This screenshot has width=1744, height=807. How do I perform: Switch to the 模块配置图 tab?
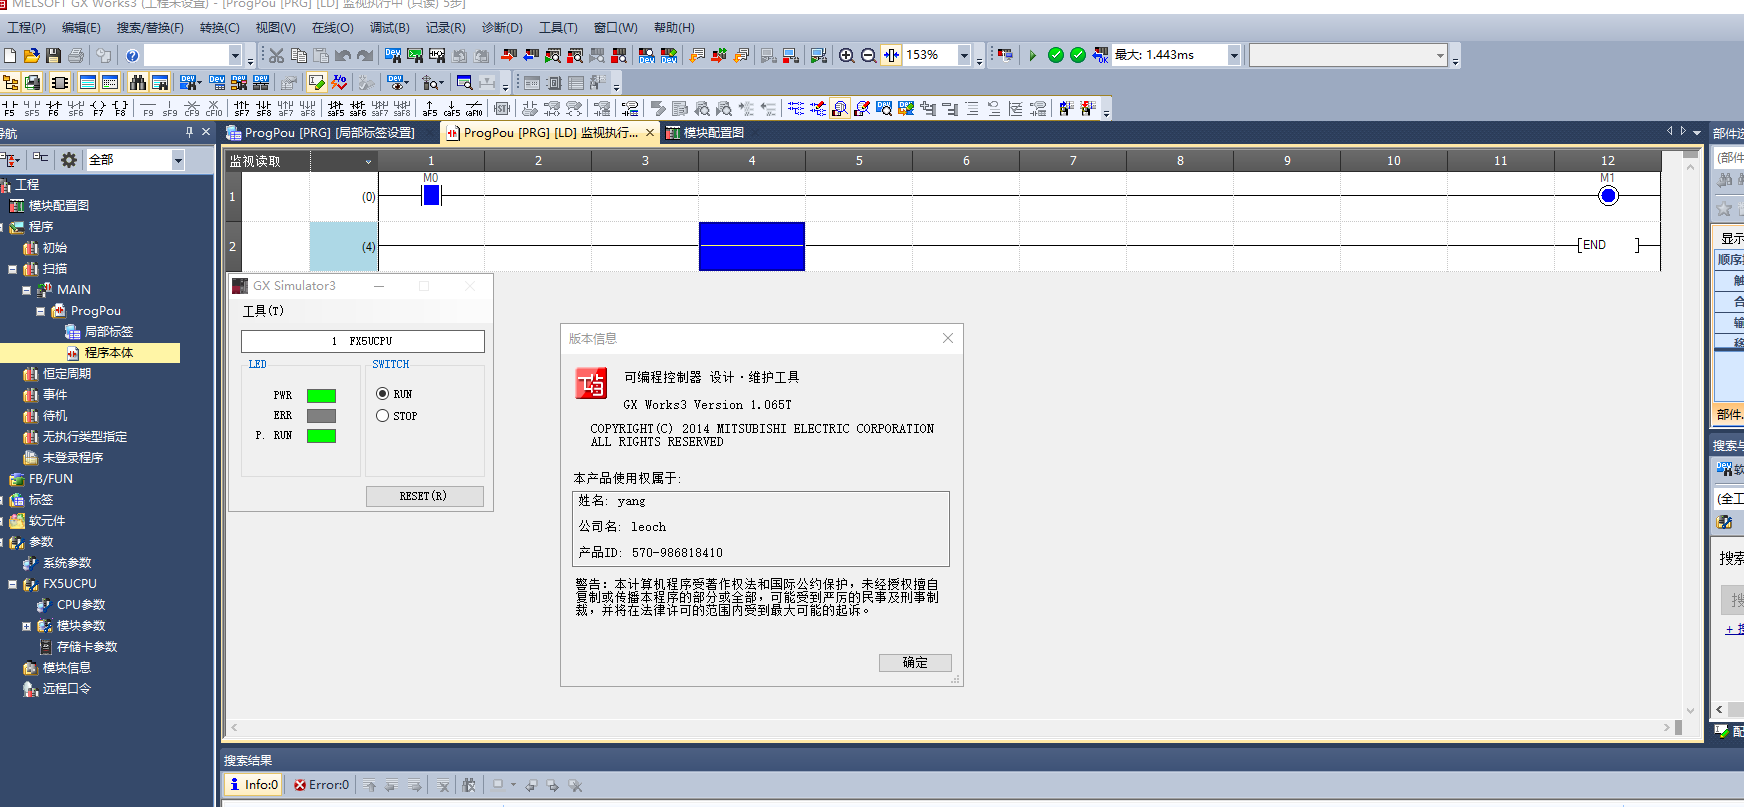coord(712,133)
